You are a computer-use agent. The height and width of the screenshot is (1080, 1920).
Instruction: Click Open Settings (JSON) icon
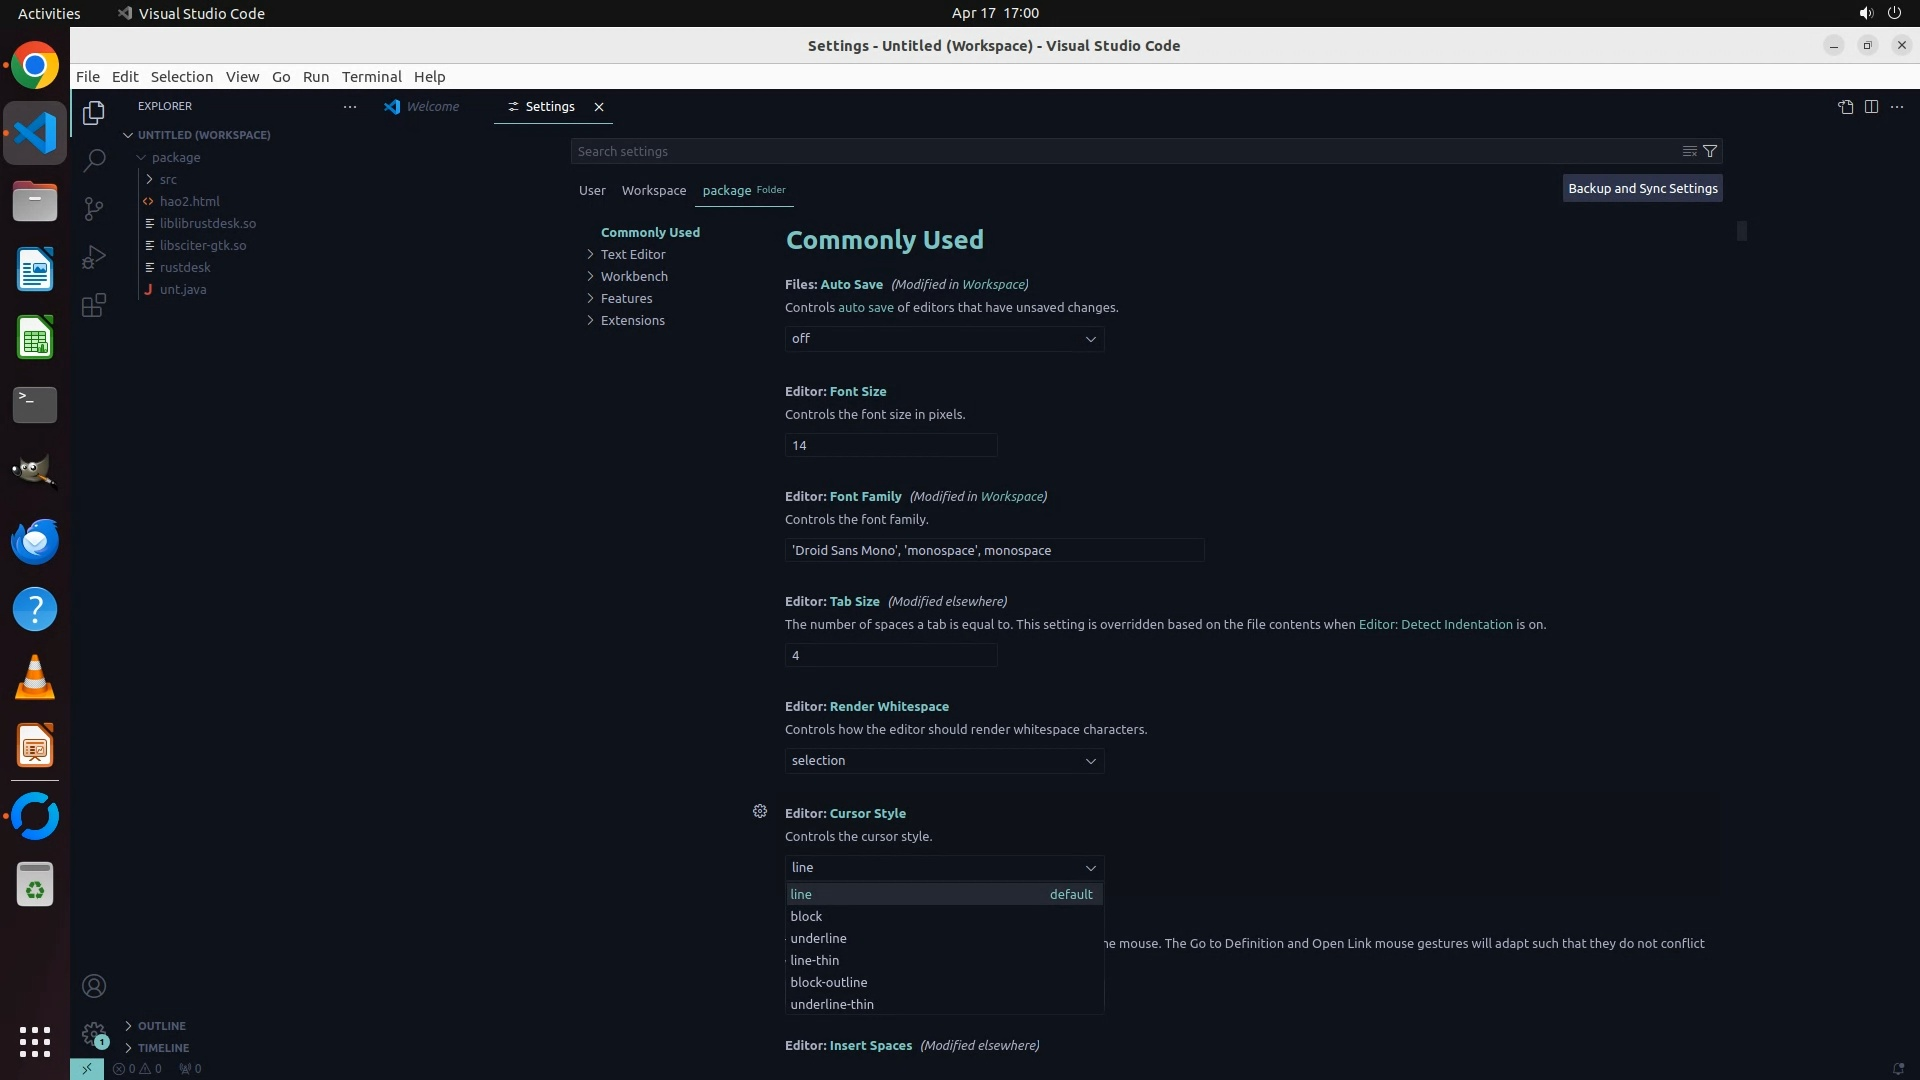1845,107
